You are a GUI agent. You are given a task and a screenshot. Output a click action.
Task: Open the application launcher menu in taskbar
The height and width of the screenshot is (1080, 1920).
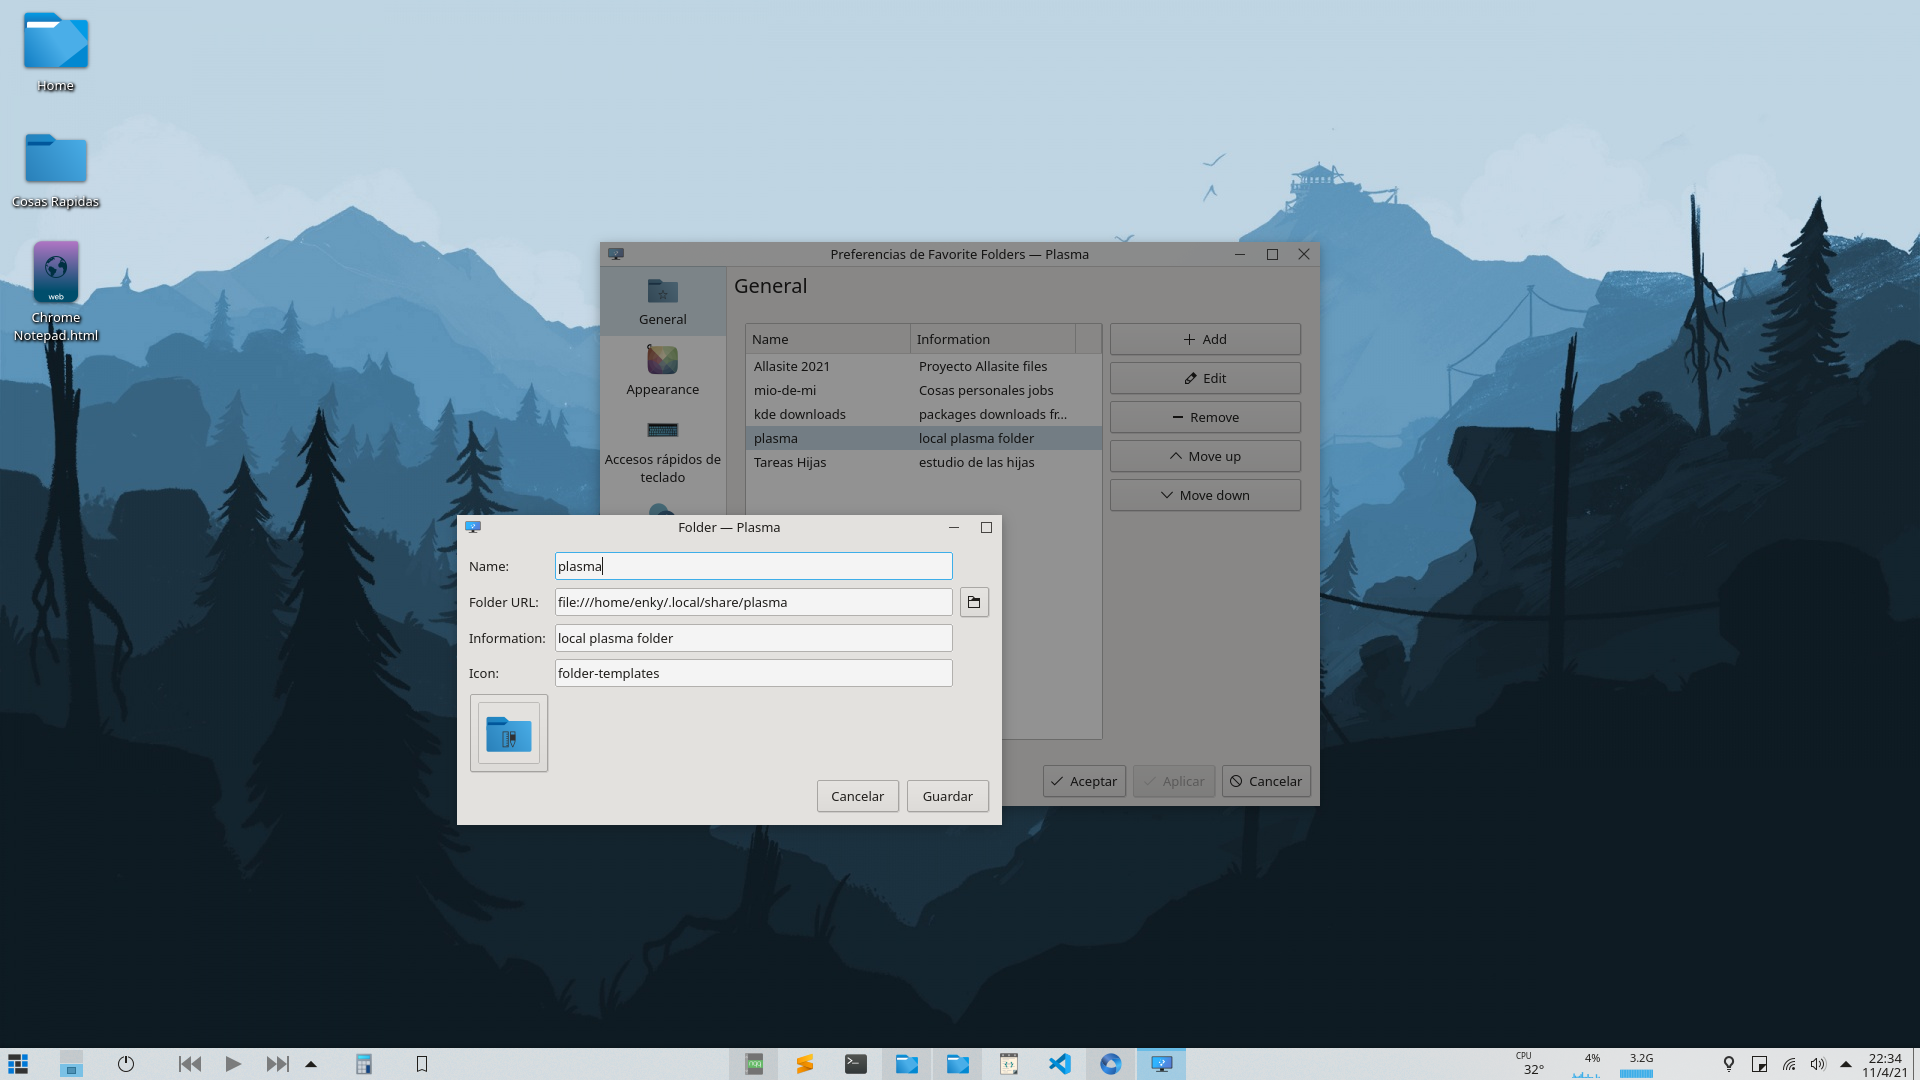click(x=18, y=1064)
